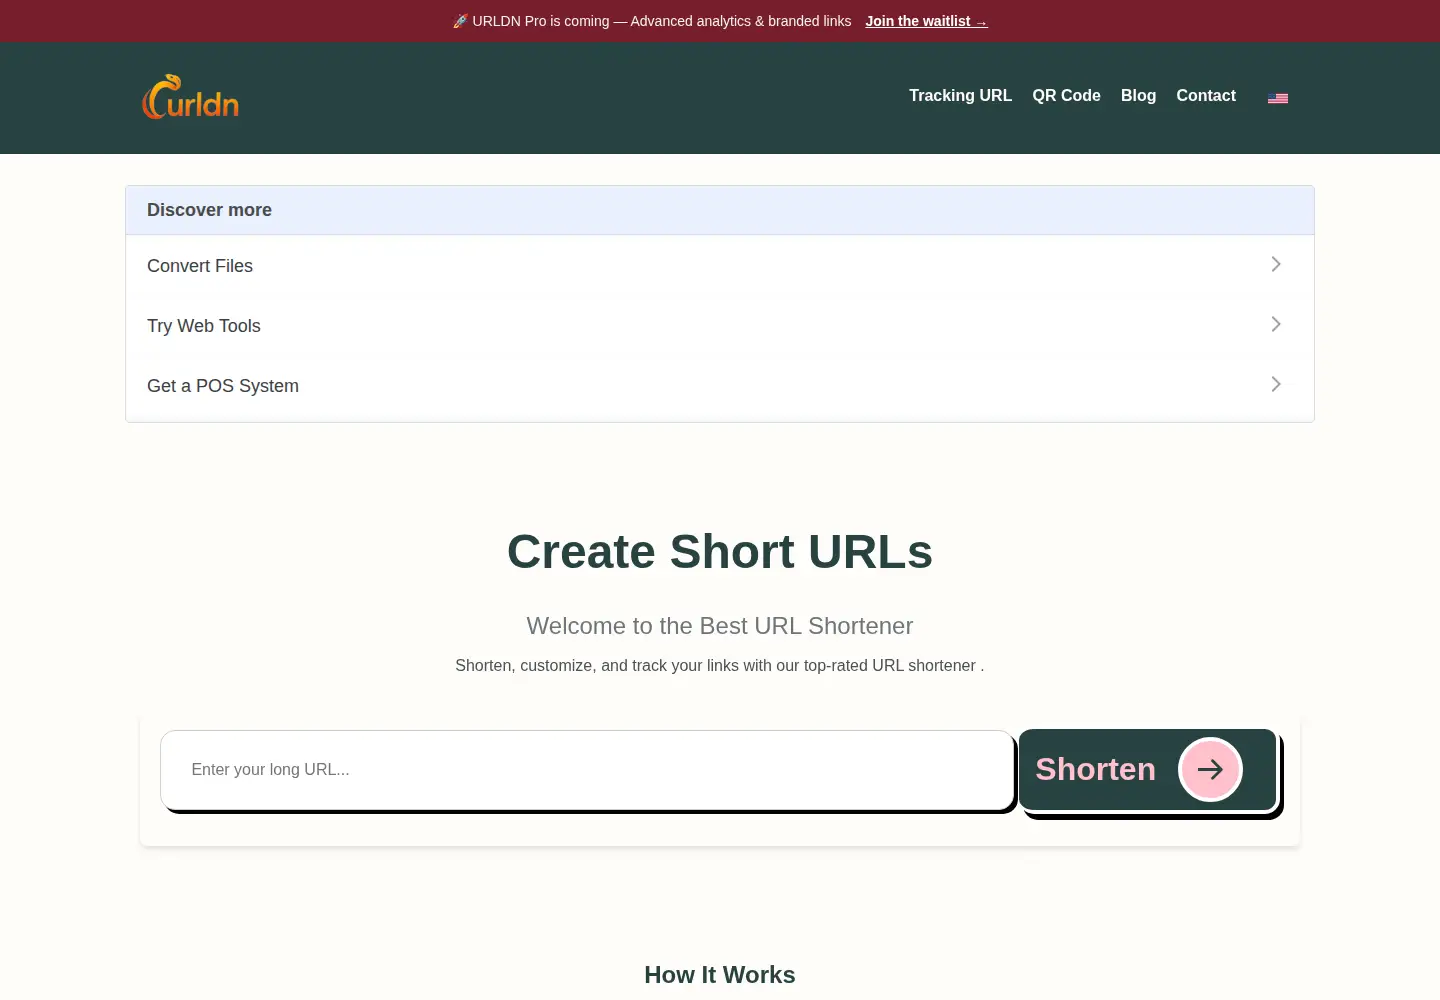Screen dimensions: 1440x1000
Task: Focus the long URL input field
Action: [587, 770]
